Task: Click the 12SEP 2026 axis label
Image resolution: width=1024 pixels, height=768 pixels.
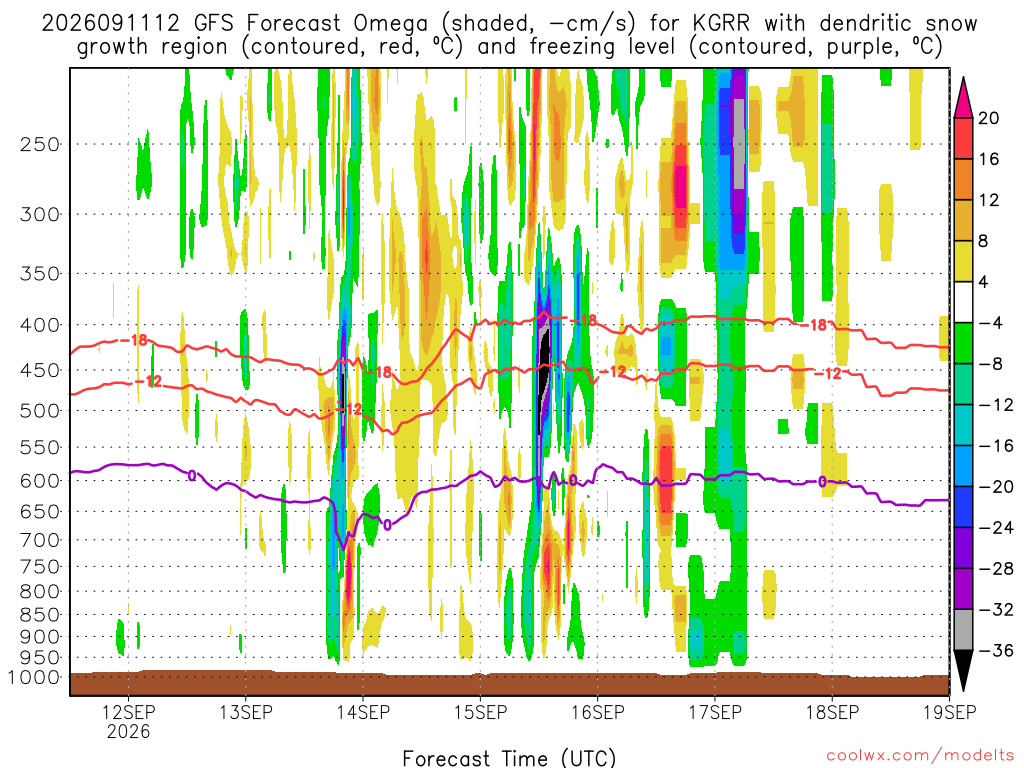Action: click(129, 721)
